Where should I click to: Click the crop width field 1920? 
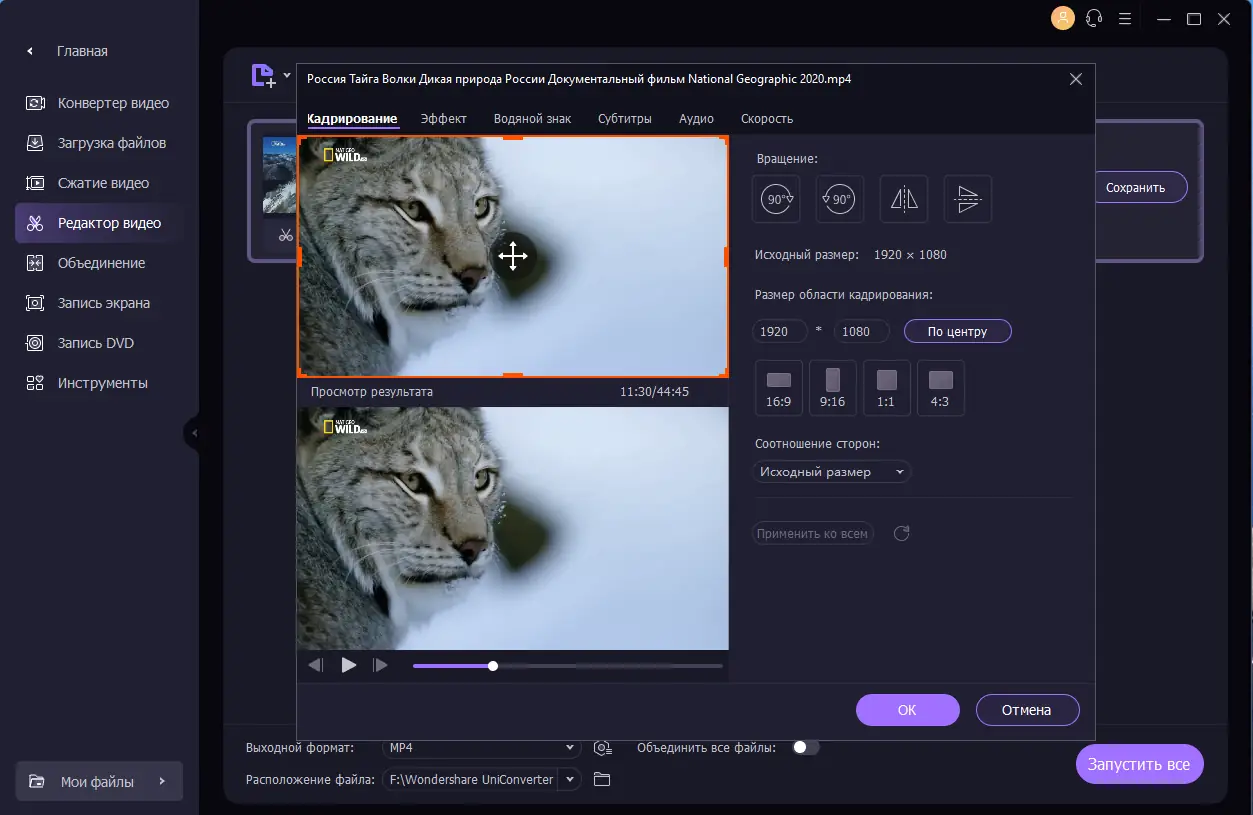779,331
